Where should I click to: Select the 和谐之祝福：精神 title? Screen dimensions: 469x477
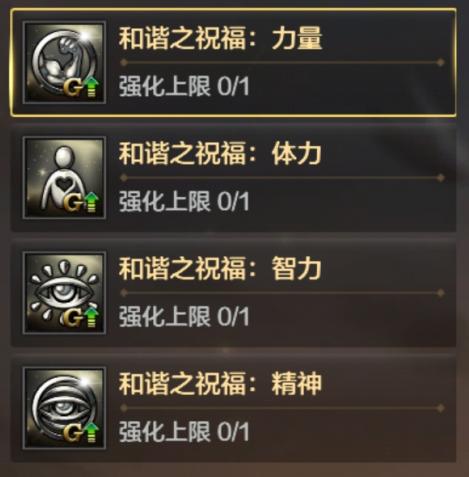pos(220,384)
